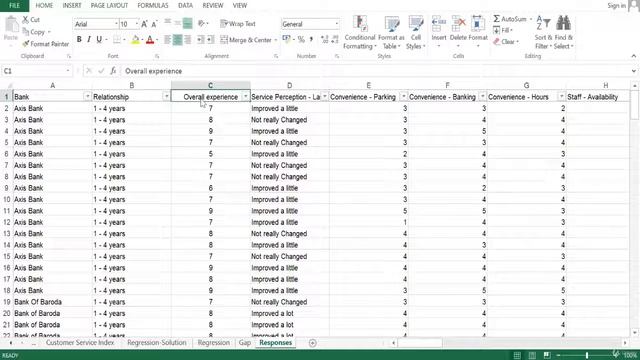Click the Format cells icon
Viewport: 640px width, 360px height.
pyautogui.click(x=478, y=24)
